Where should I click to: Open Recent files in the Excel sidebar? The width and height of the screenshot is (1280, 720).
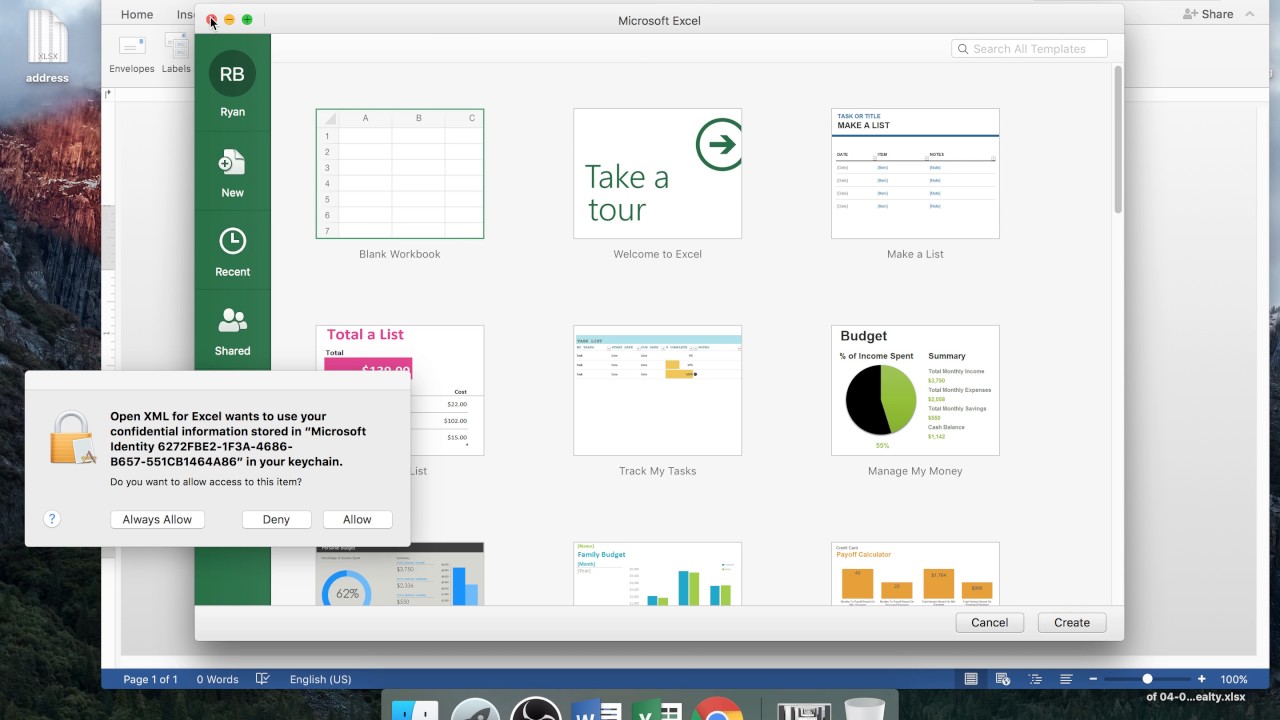(x=232, y=251)
